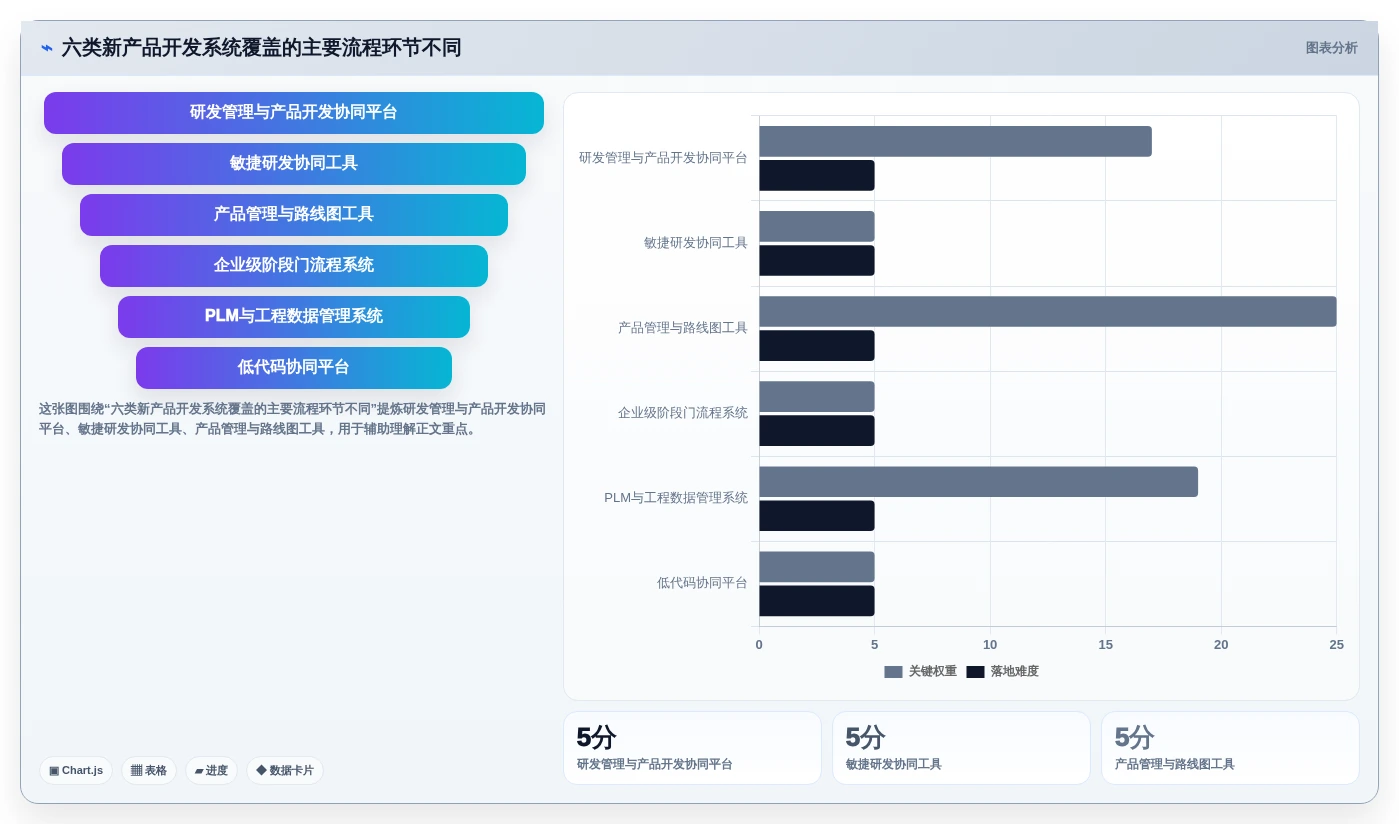
Task: Click chart axis label 研发管理与产品开发协同平台
Action: (x=663, y=158)
